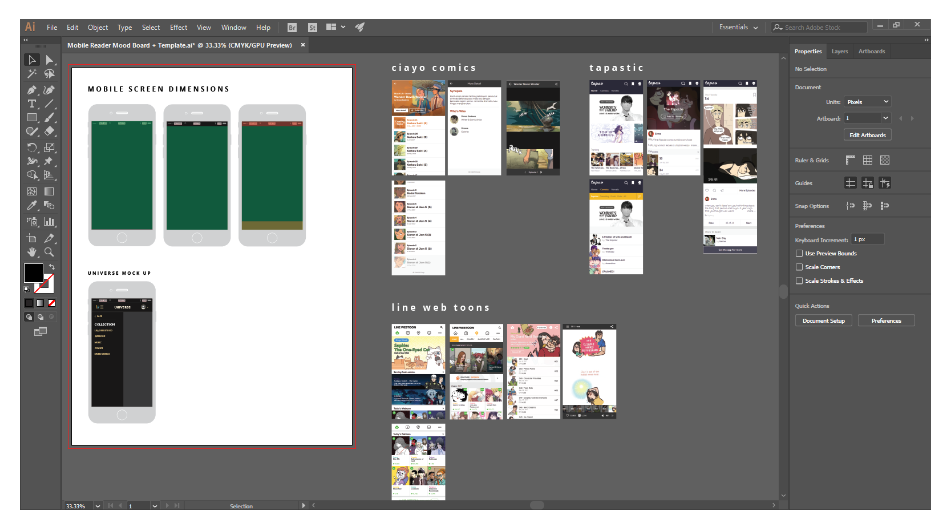Screen dimensions: 950x531
Task: Open the Adobe Stock St icon
Action: point(312,27)
